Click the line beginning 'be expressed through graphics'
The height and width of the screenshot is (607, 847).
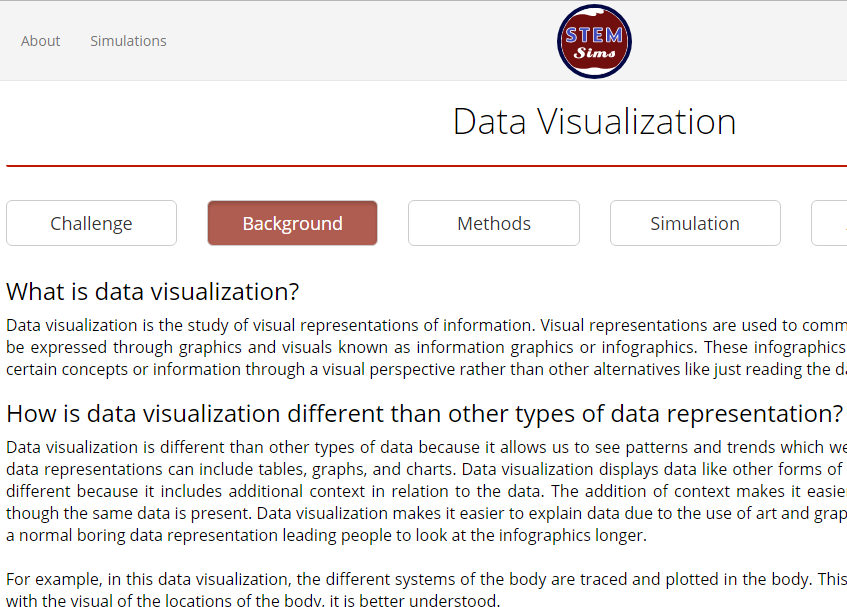(x=426, y=347)
